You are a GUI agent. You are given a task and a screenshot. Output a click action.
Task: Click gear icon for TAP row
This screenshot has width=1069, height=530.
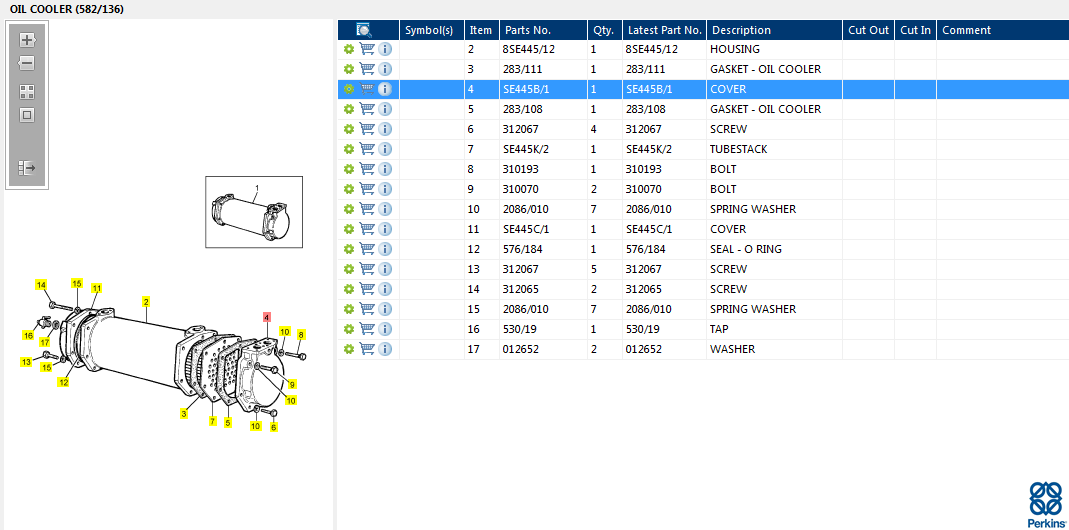348,329
